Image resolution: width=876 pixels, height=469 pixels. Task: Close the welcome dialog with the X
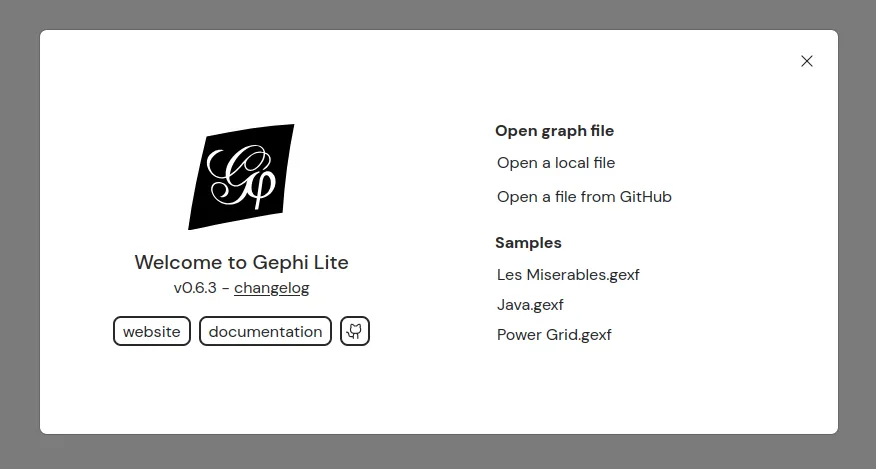pyautogui.click(x=807, y=61)
